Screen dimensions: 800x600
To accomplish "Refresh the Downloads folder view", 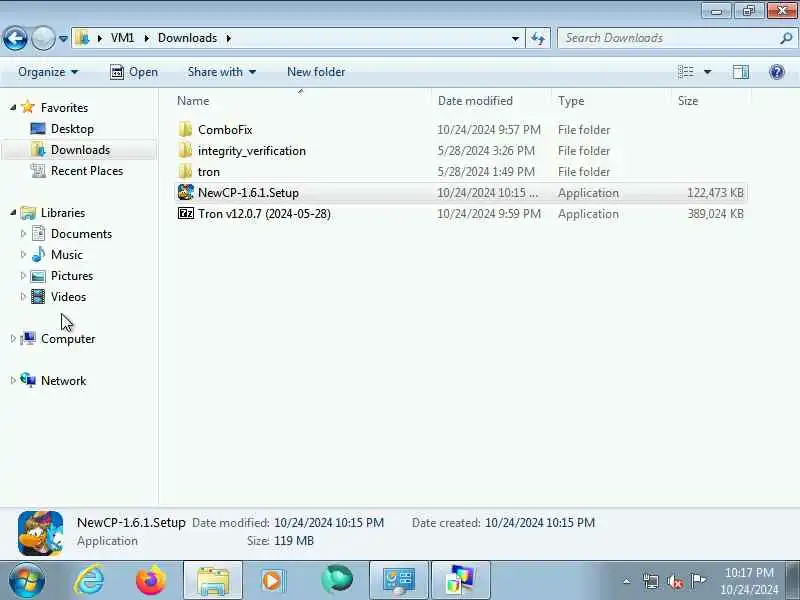I will click(538, 38).
